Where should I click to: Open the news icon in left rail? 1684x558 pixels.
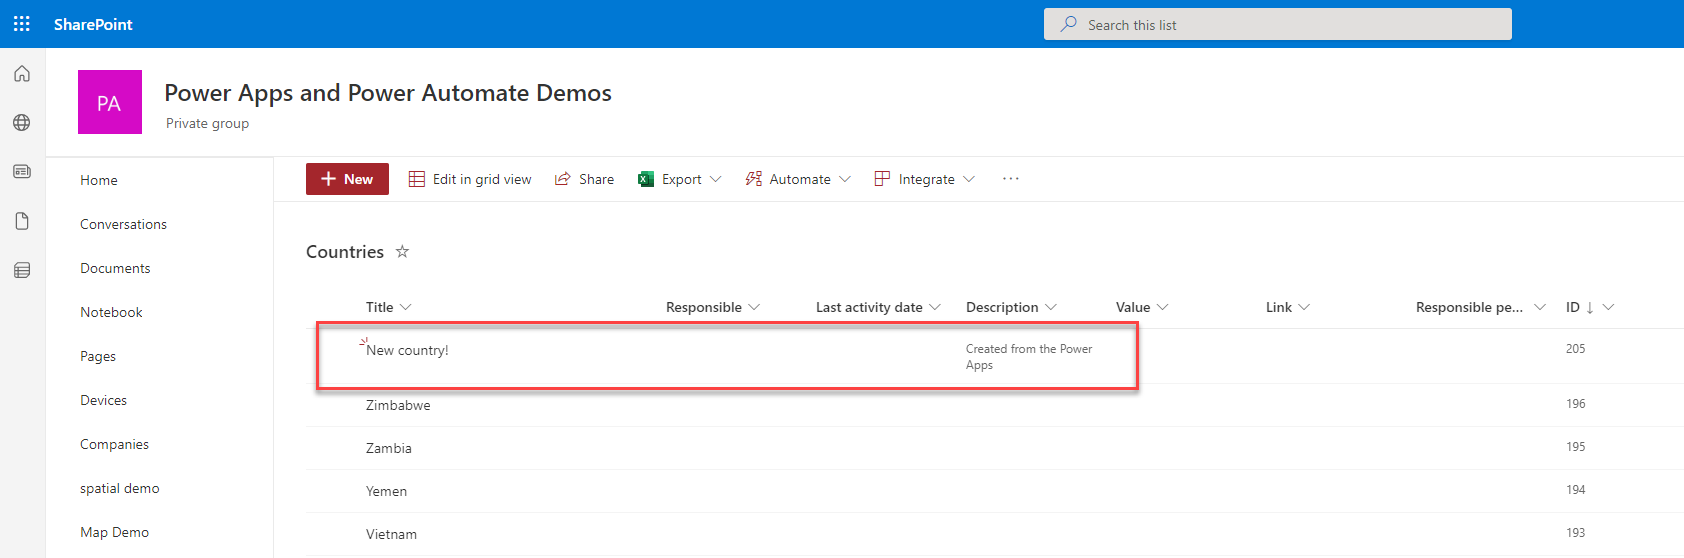point(22,172)
